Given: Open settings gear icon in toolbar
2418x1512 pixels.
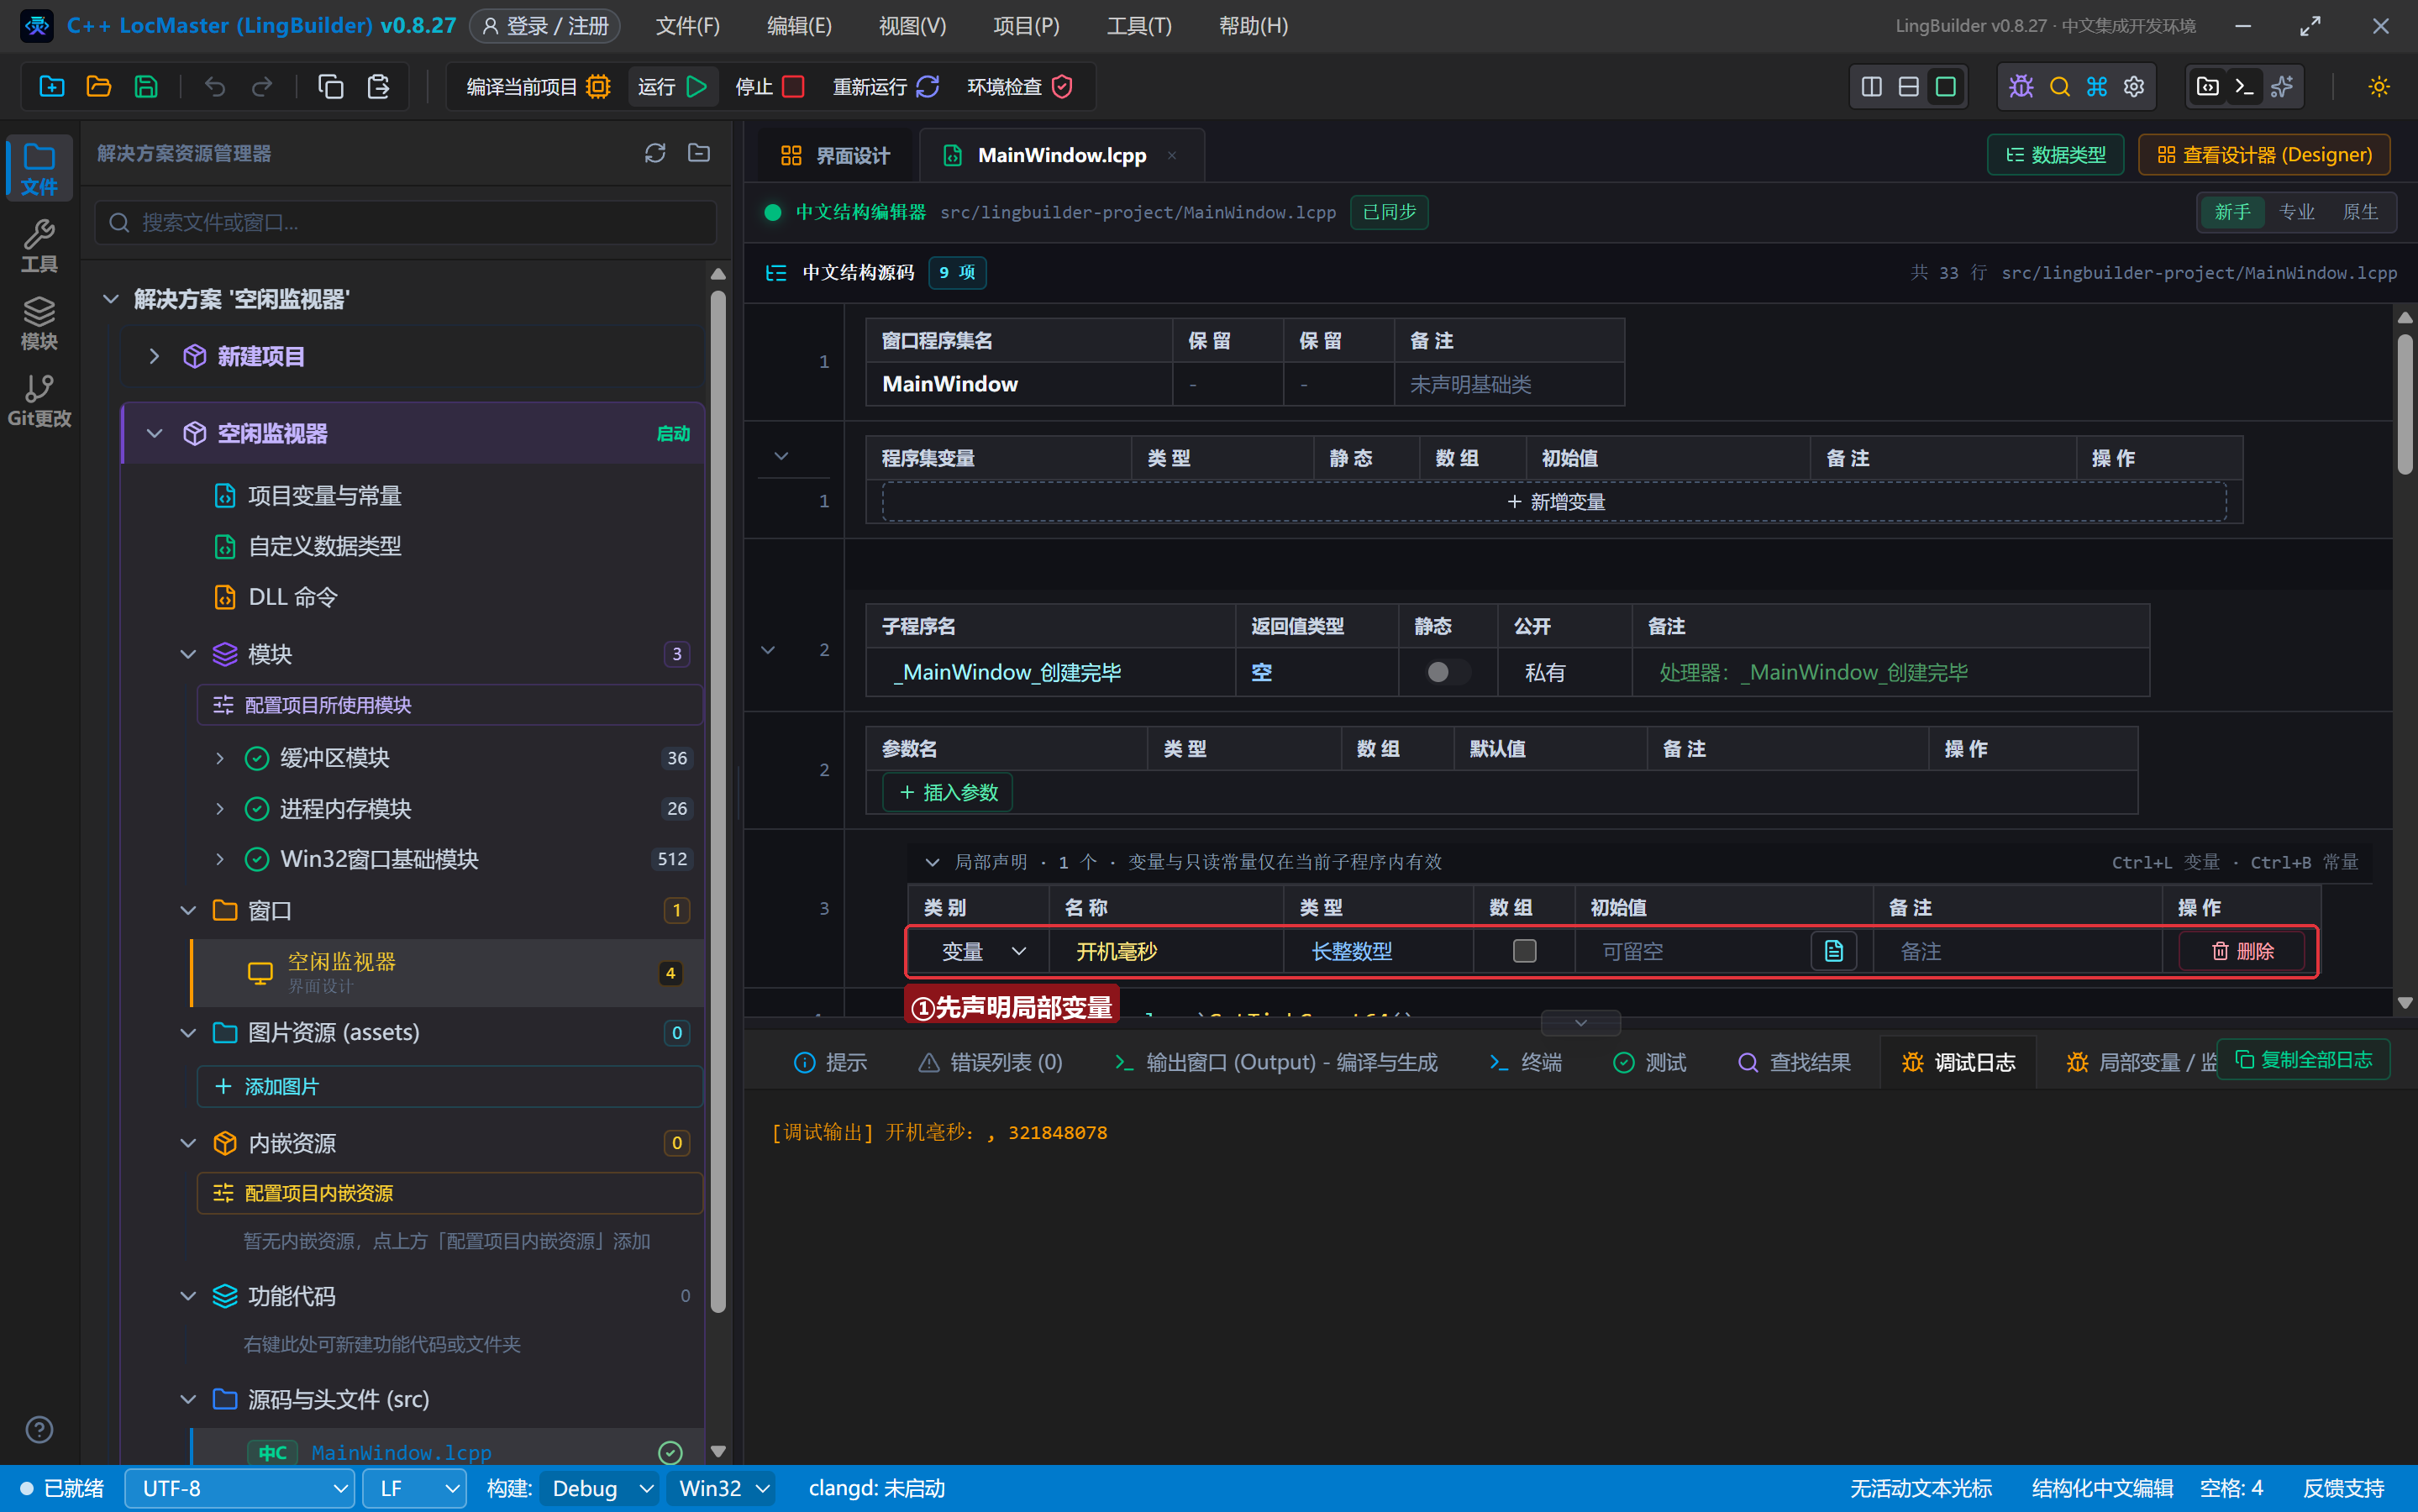Looking at the screenshot, I should (x=2134, y=87).
